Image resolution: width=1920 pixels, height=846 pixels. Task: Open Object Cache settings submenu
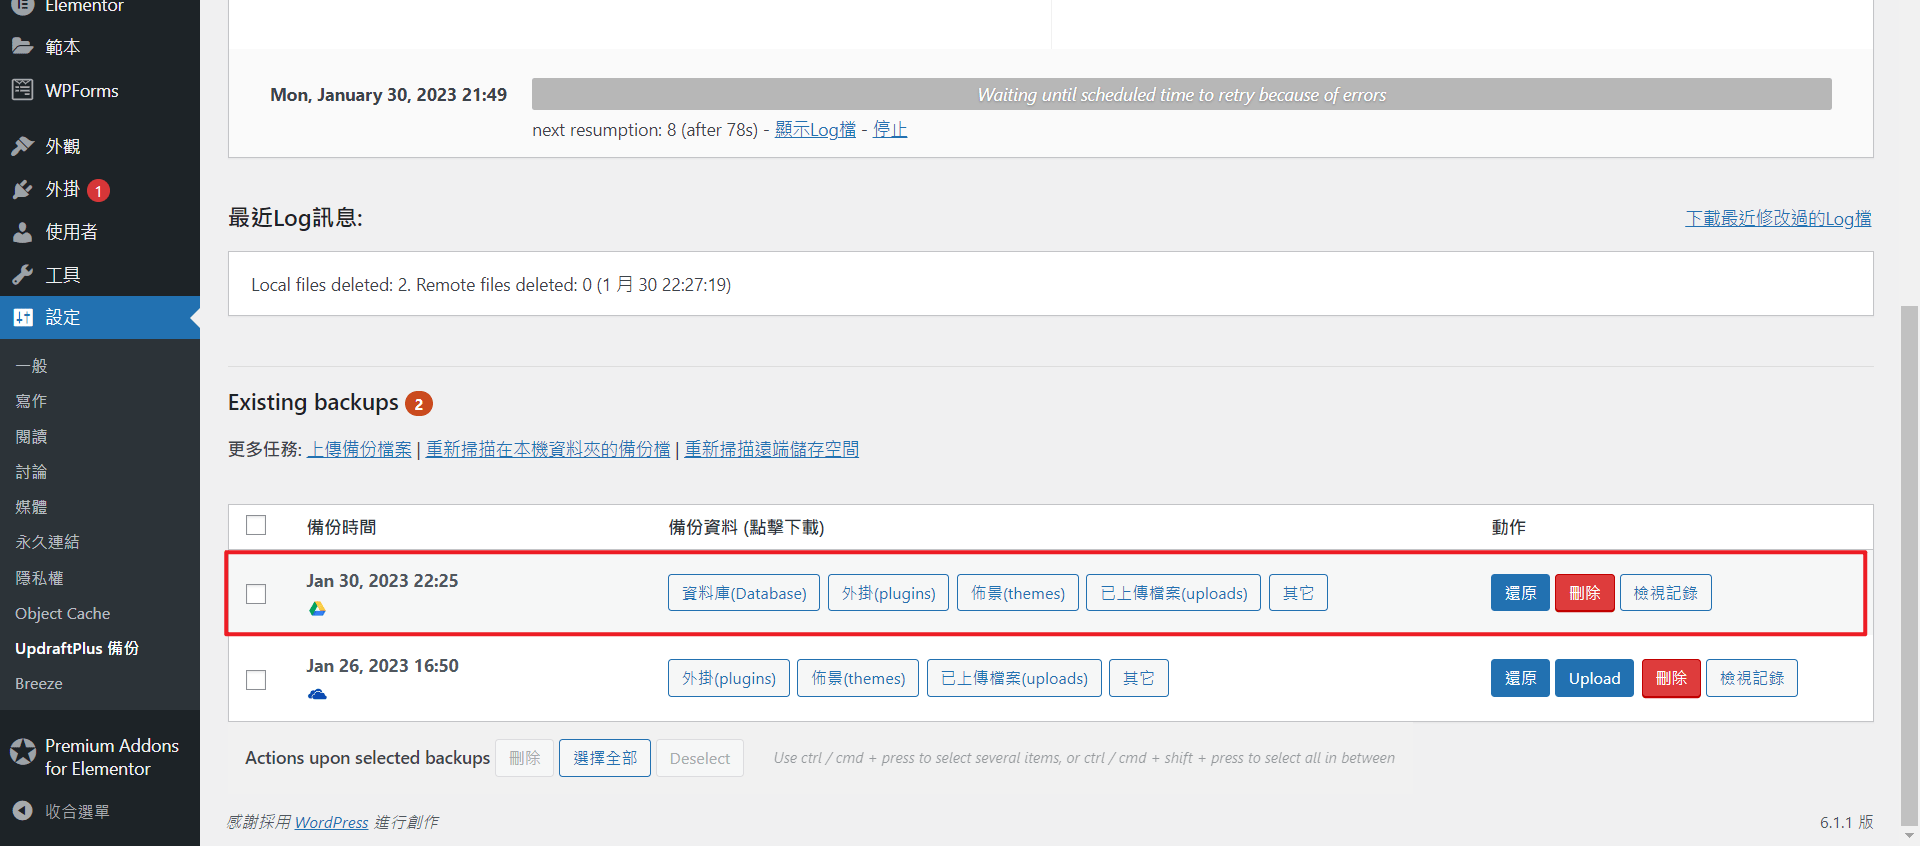coord(62,613)
